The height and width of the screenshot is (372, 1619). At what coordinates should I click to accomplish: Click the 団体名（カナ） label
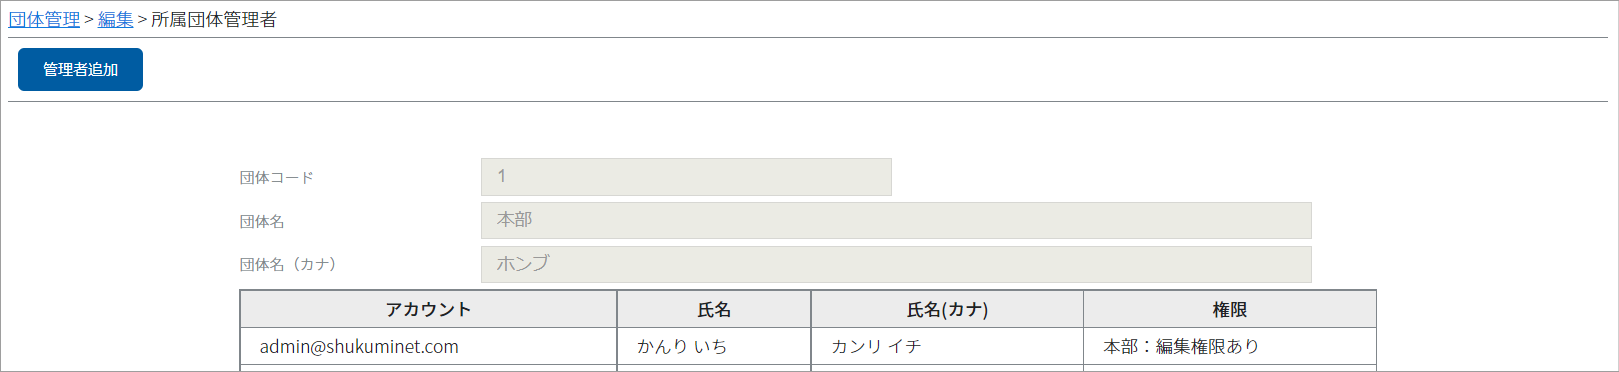(x=288, y=265)
